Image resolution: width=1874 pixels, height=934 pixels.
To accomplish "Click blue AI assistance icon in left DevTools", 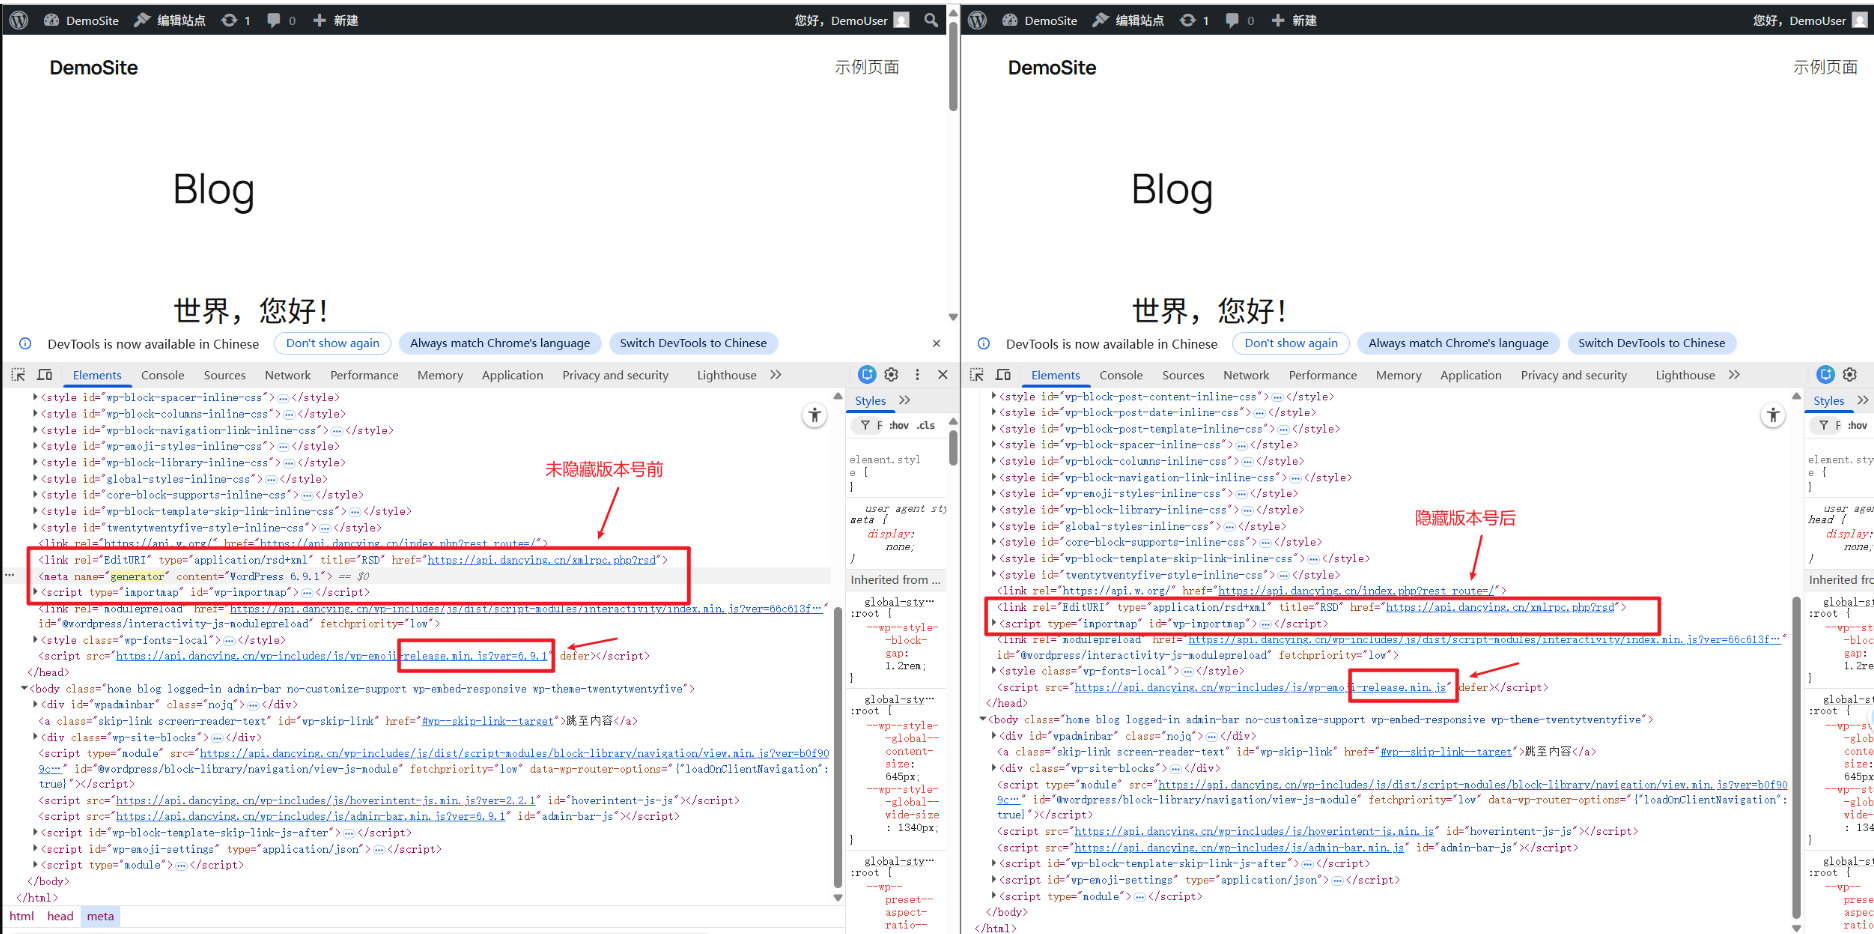I will click(x=867, y=374).
